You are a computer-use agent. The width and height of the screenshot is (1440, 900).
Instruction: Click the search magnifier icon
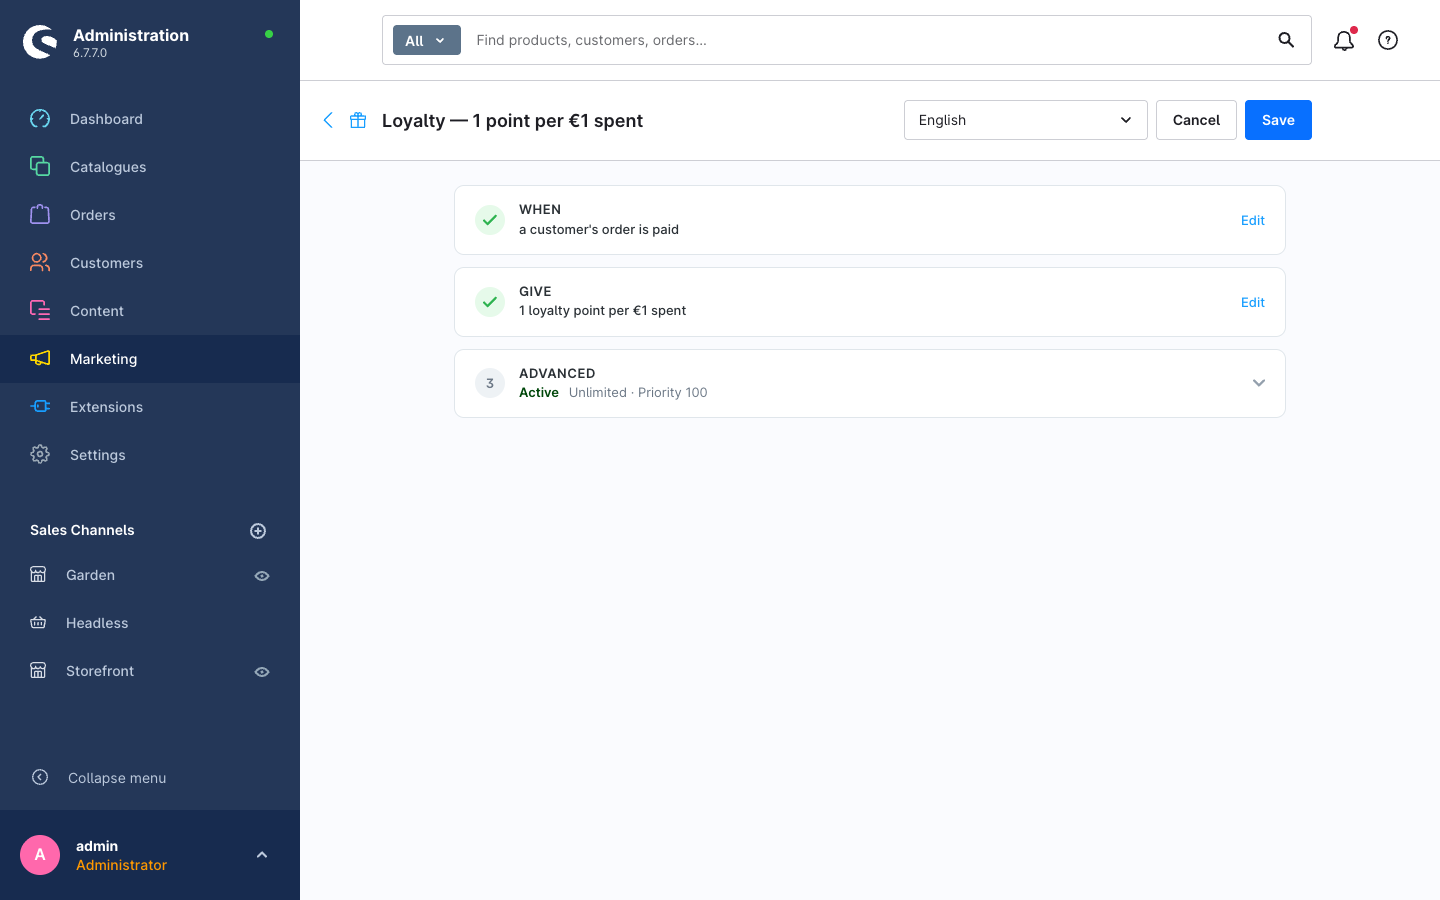pyautogui.click(x=1286, y=40)
